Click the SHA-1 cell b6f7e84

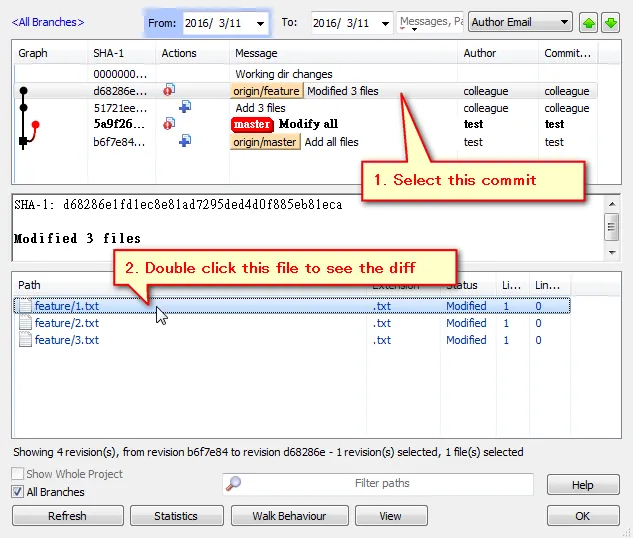tap(119, 142)
